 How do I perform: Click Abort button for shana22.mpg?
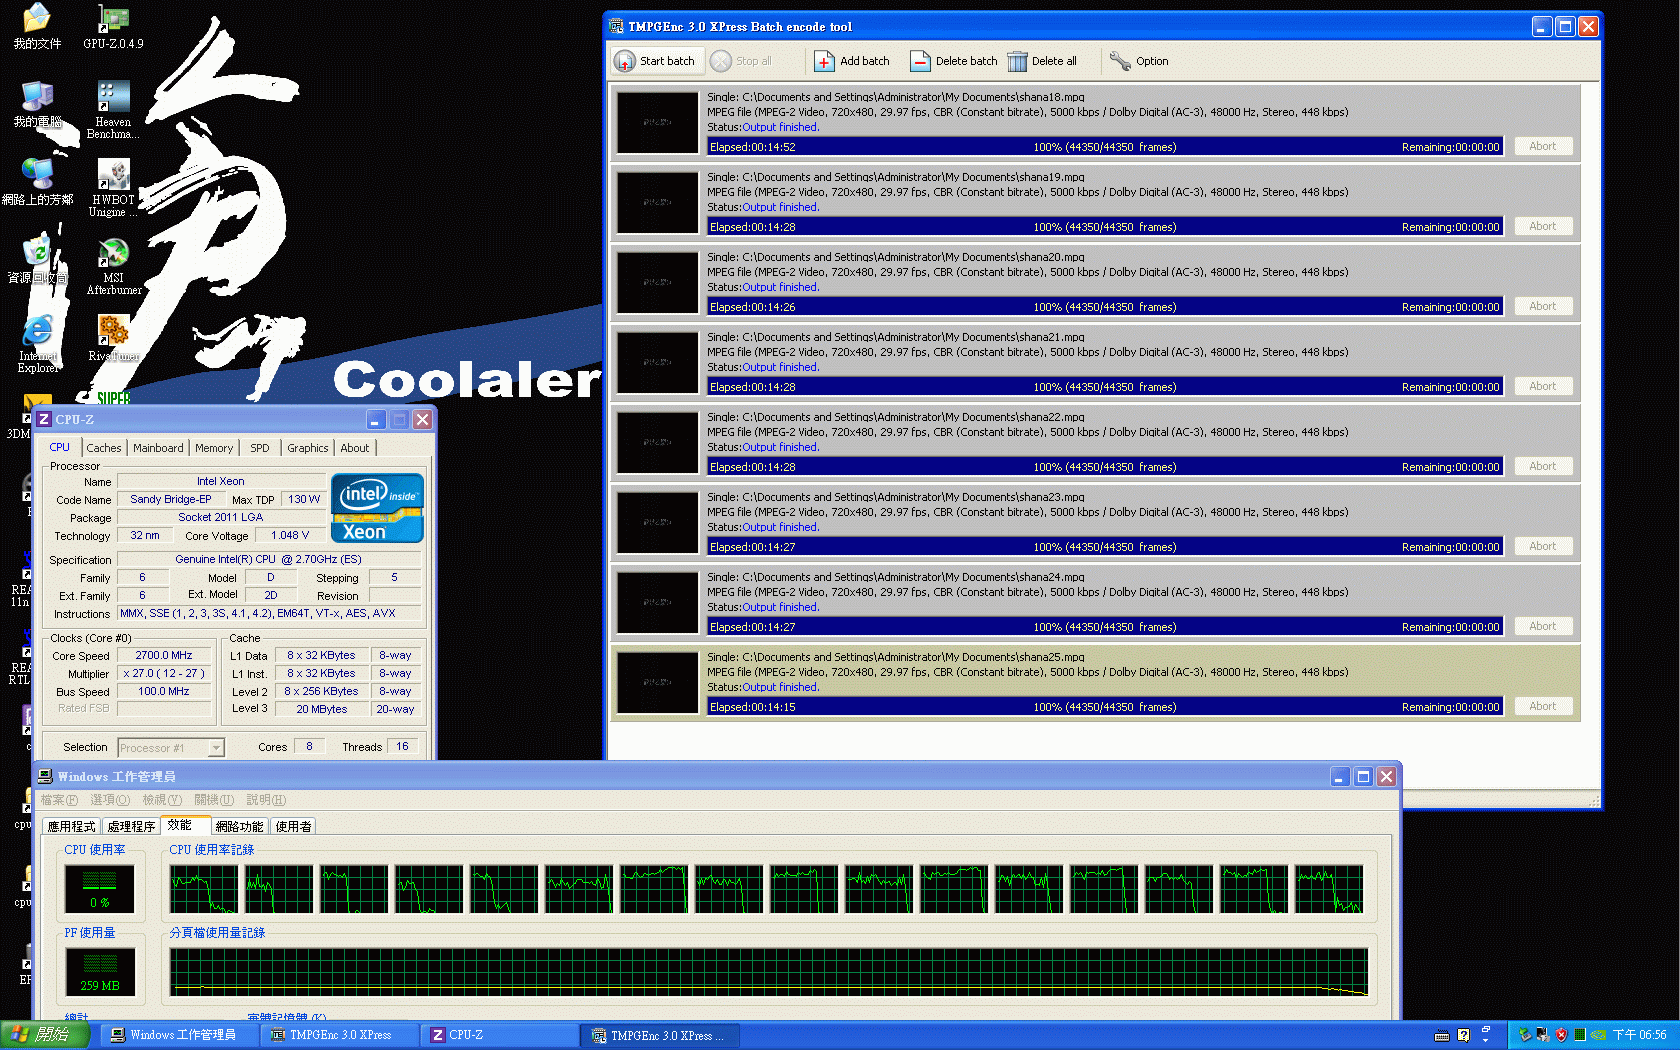coord(1542,466)
